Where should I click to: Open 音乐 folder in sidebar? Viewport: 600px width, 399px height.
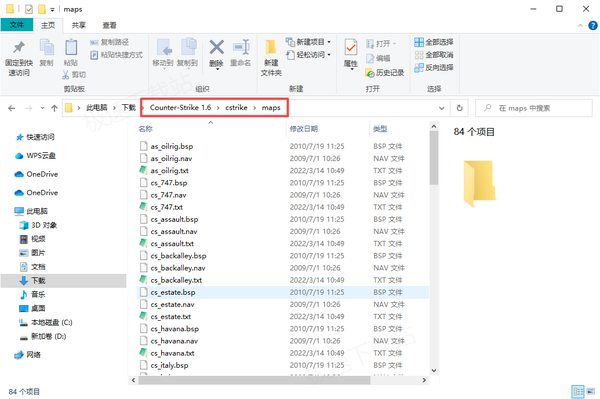pos(33,295)
